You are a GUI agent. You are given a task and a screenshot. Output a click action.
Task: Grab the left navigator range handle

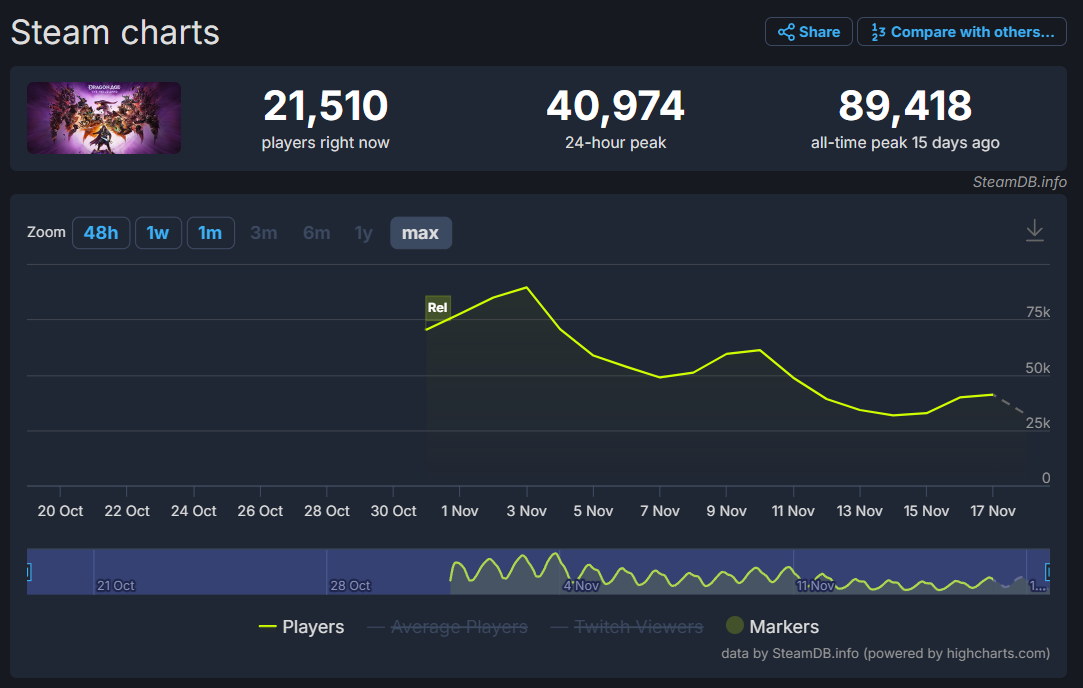coord(28,571)
